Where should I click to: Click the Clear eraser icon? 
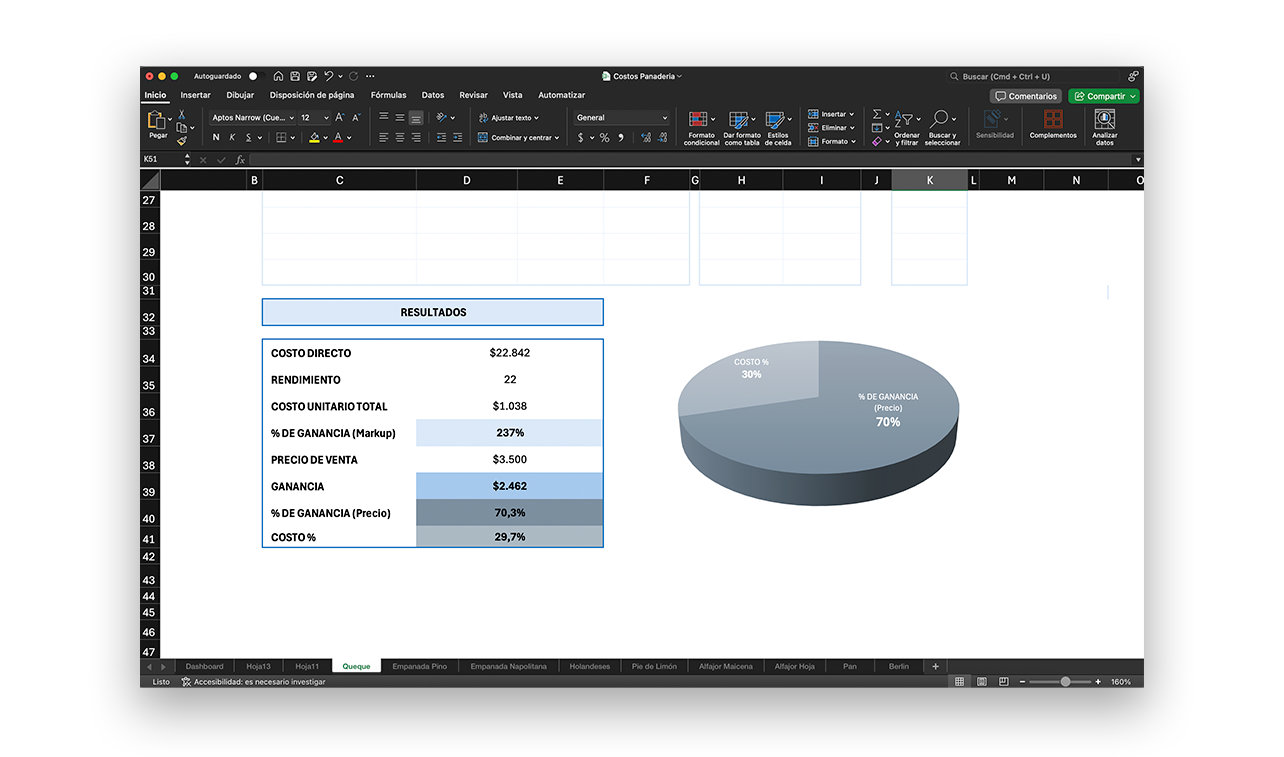click(x=876, y=142)
